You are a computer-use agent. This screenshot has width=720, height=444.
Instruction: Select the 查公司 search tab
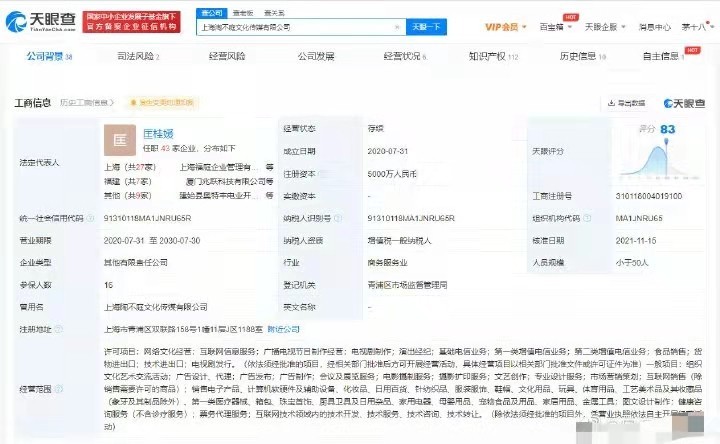212,13
